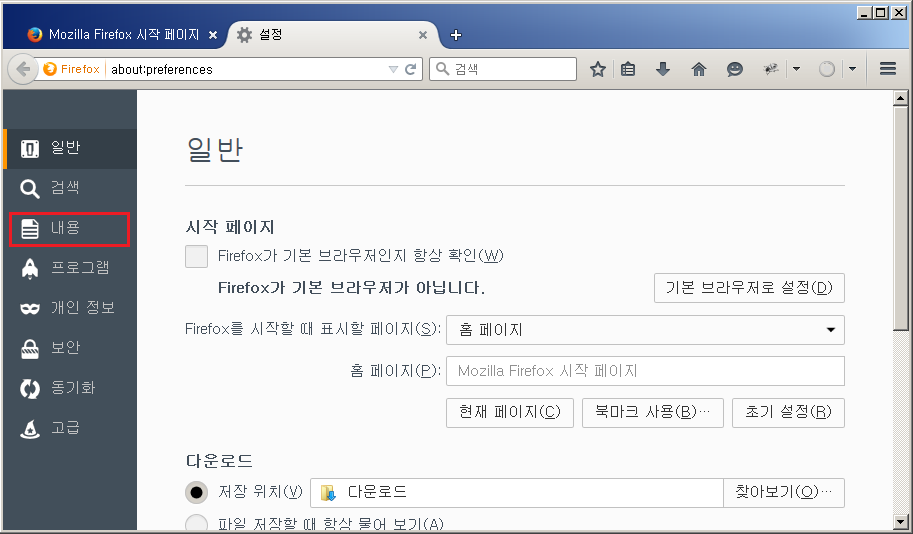
Task: Click the circular spinner add-on icon
Action: click(x=827, y=69)
